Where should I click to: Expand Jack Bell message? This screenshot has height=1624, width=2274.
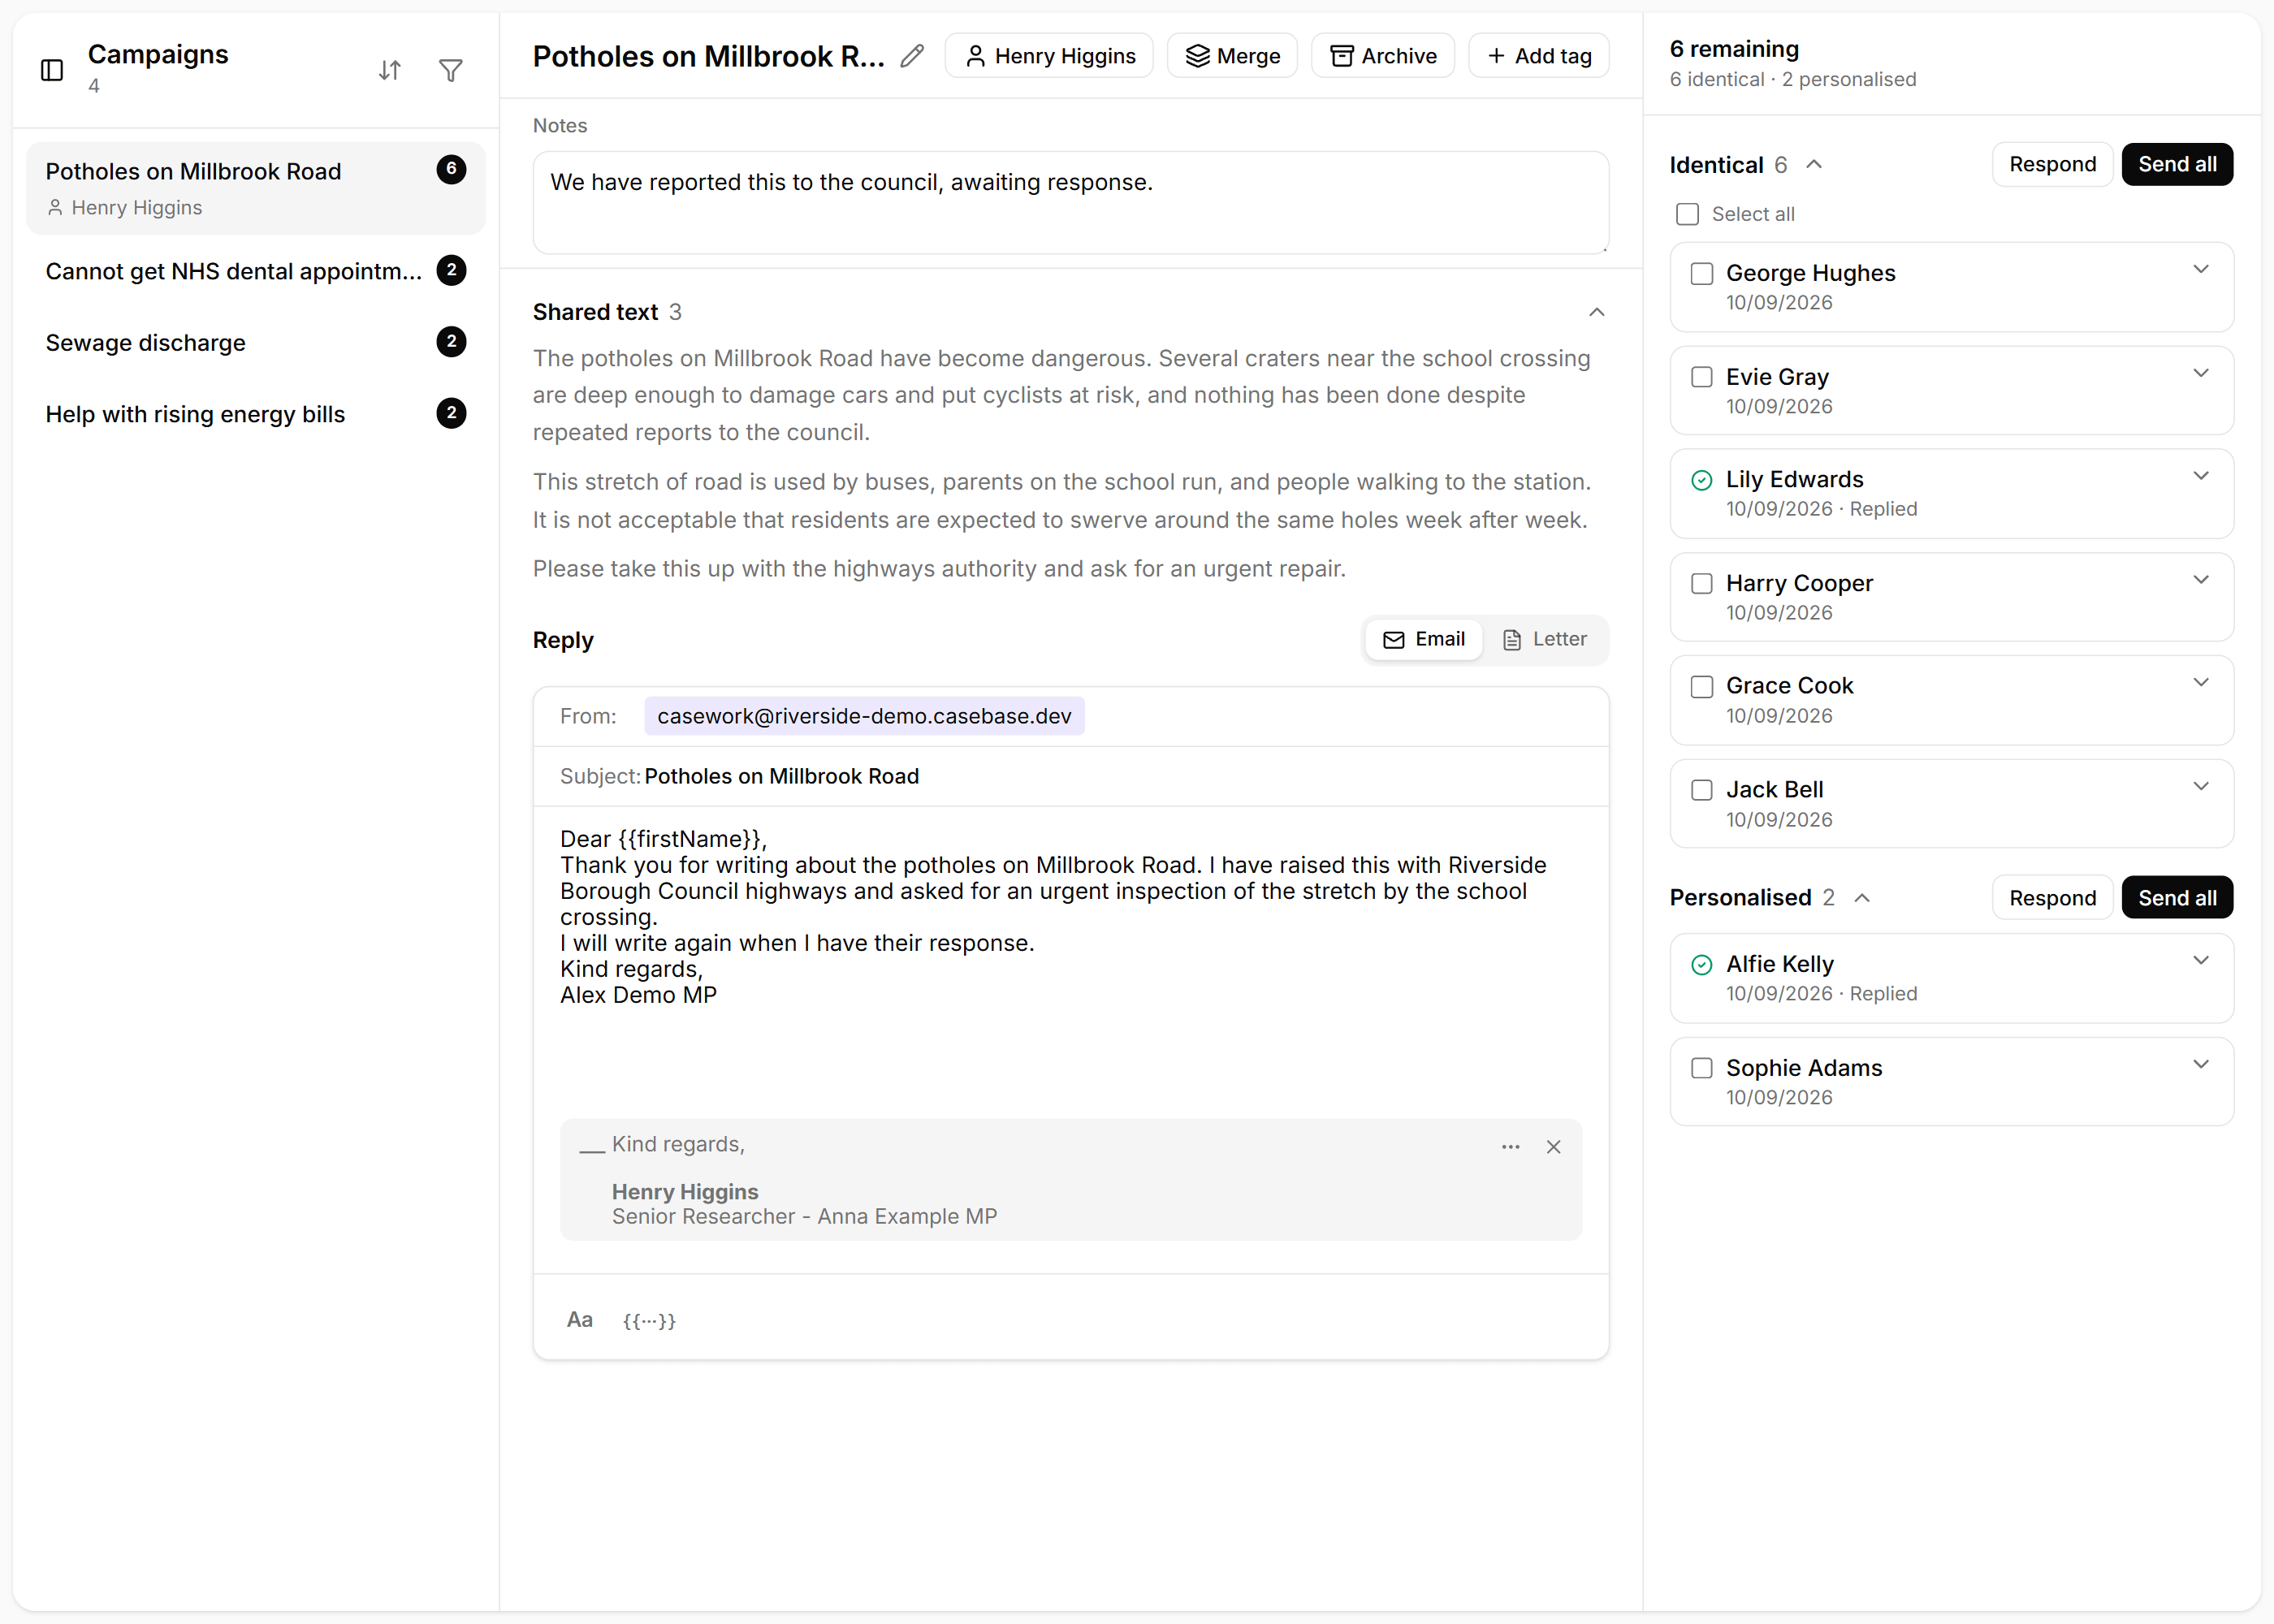(2200, 786)
